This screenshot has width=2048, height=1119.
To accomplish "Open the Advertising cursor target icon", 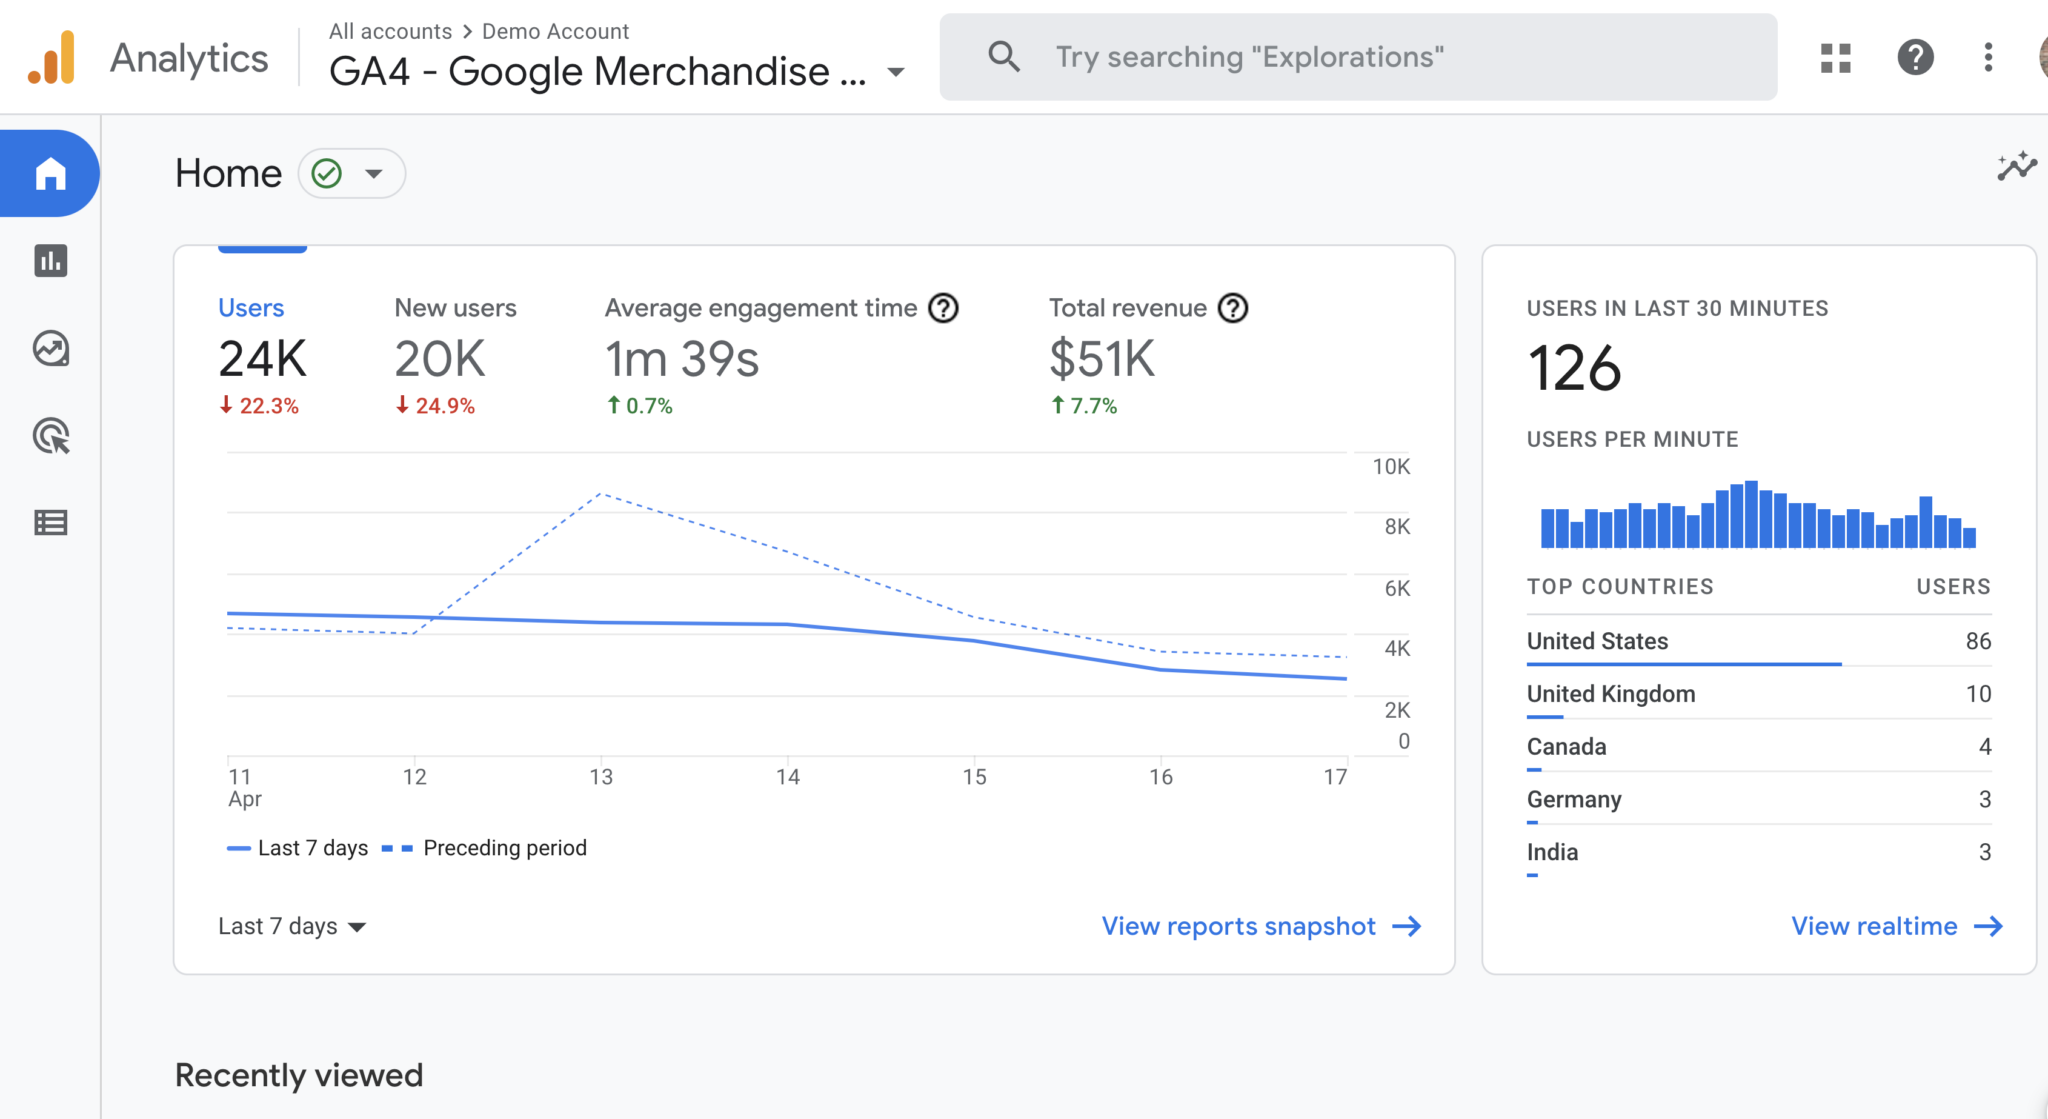I will (51, 436).
